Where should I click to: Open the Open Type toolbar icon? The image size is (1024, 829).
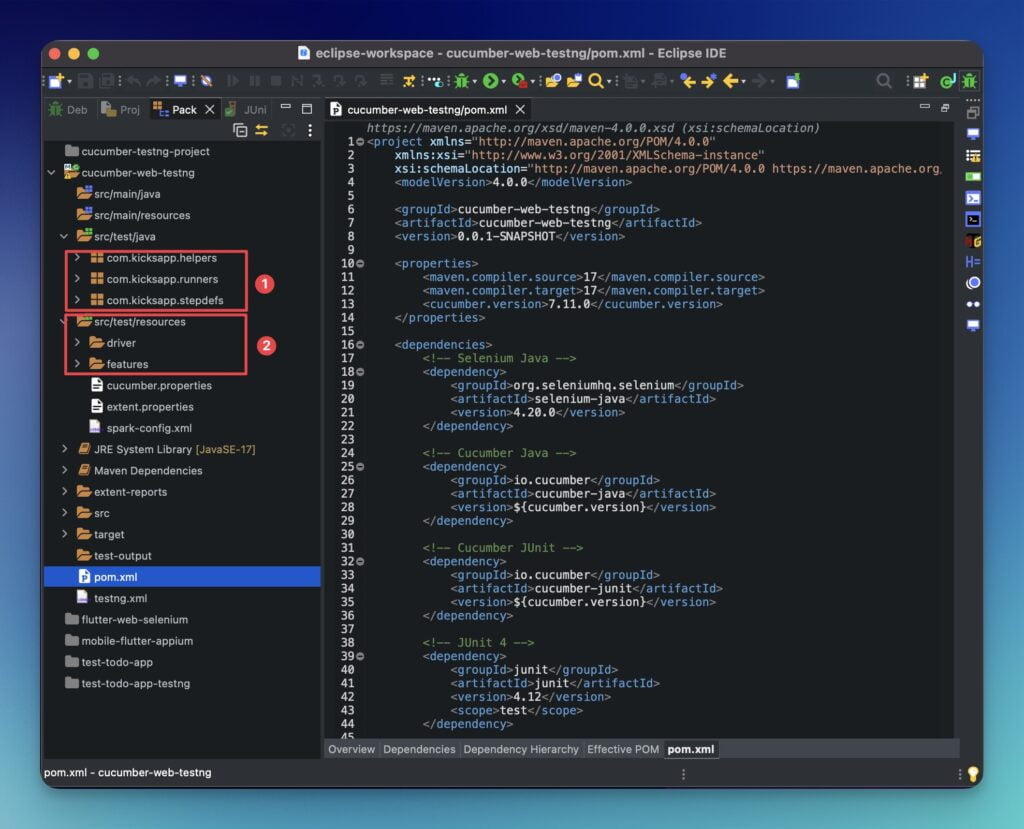coord(552,81)
